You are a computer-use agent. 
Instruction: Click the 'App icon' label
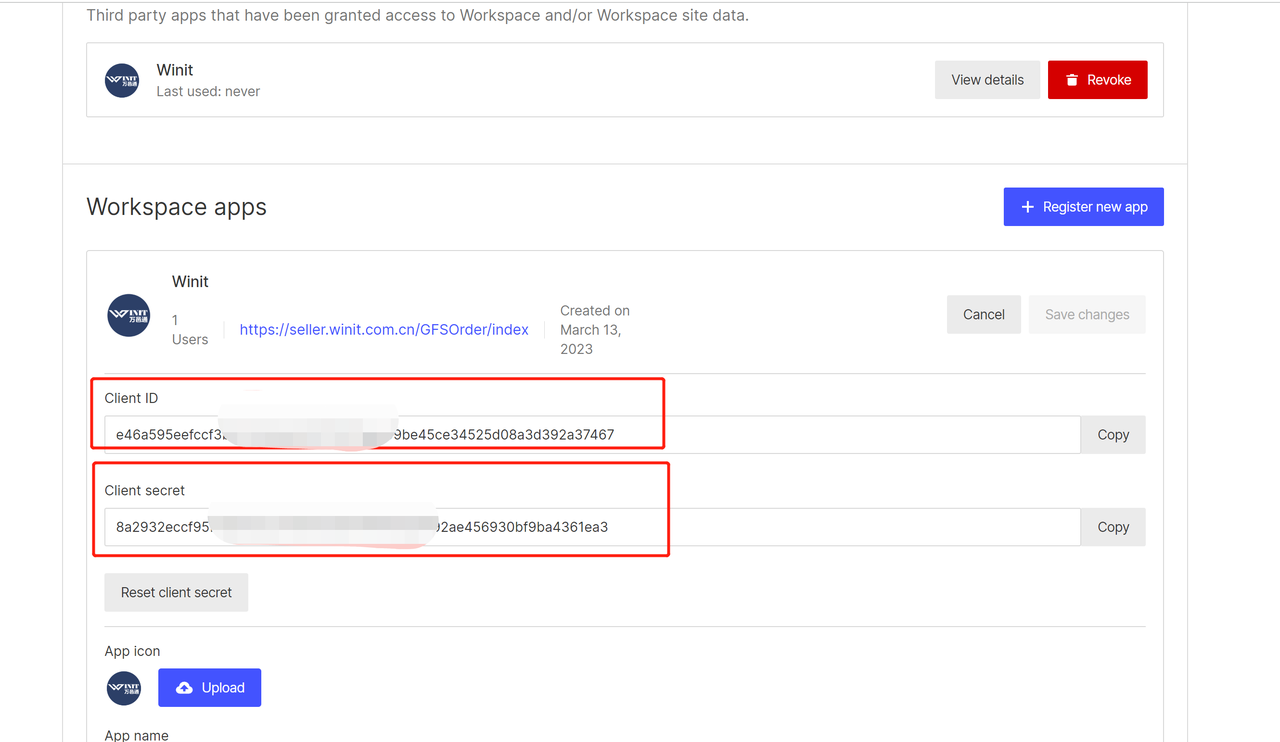132,651
